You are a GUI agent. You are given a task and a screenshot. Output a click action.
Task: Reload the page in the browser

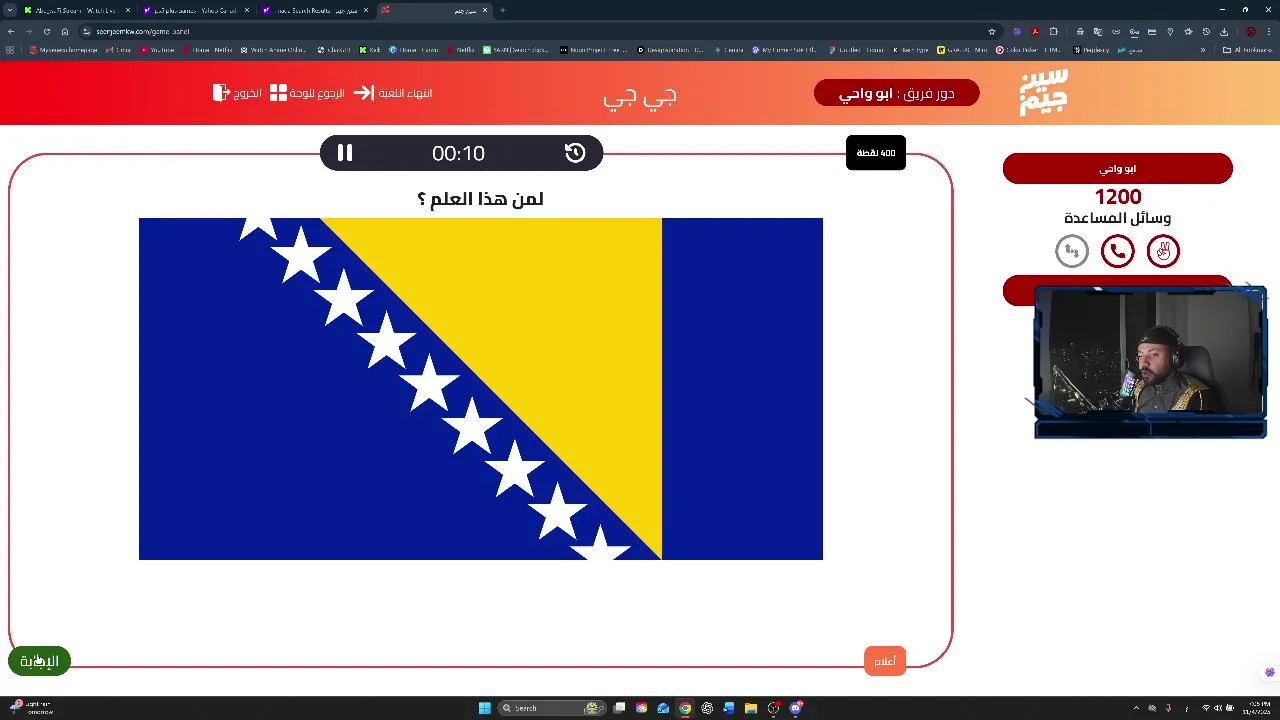[x=46, y=31]
